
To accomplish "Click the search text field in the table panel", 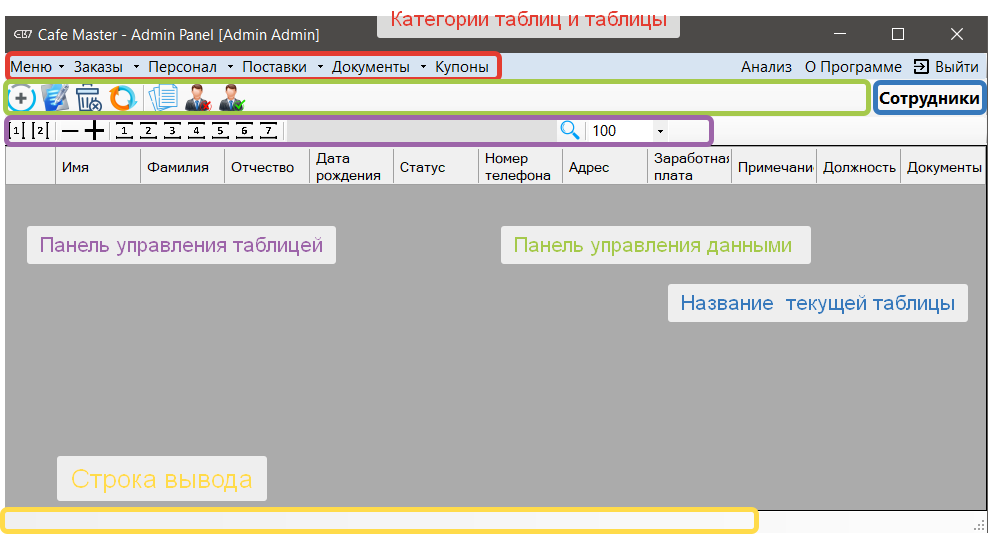I will coord(422,131).
